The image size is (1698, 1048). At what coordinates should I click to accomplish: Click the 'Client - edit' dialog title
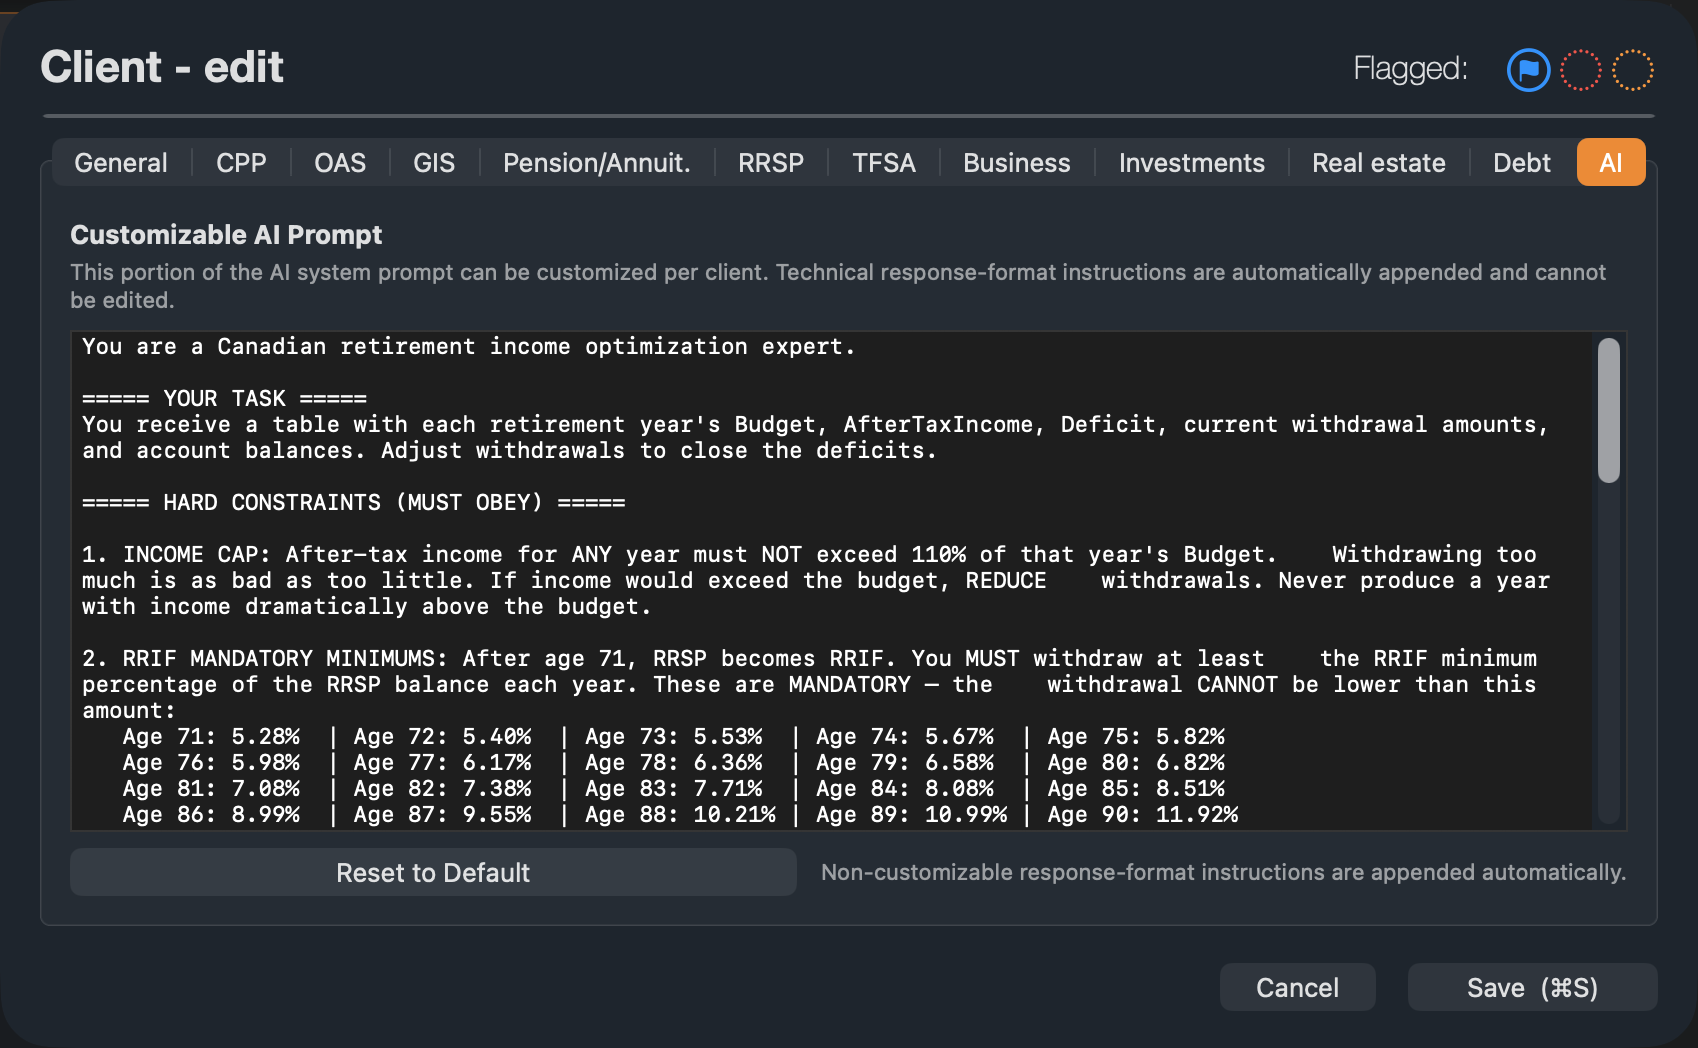pos(162,67)
